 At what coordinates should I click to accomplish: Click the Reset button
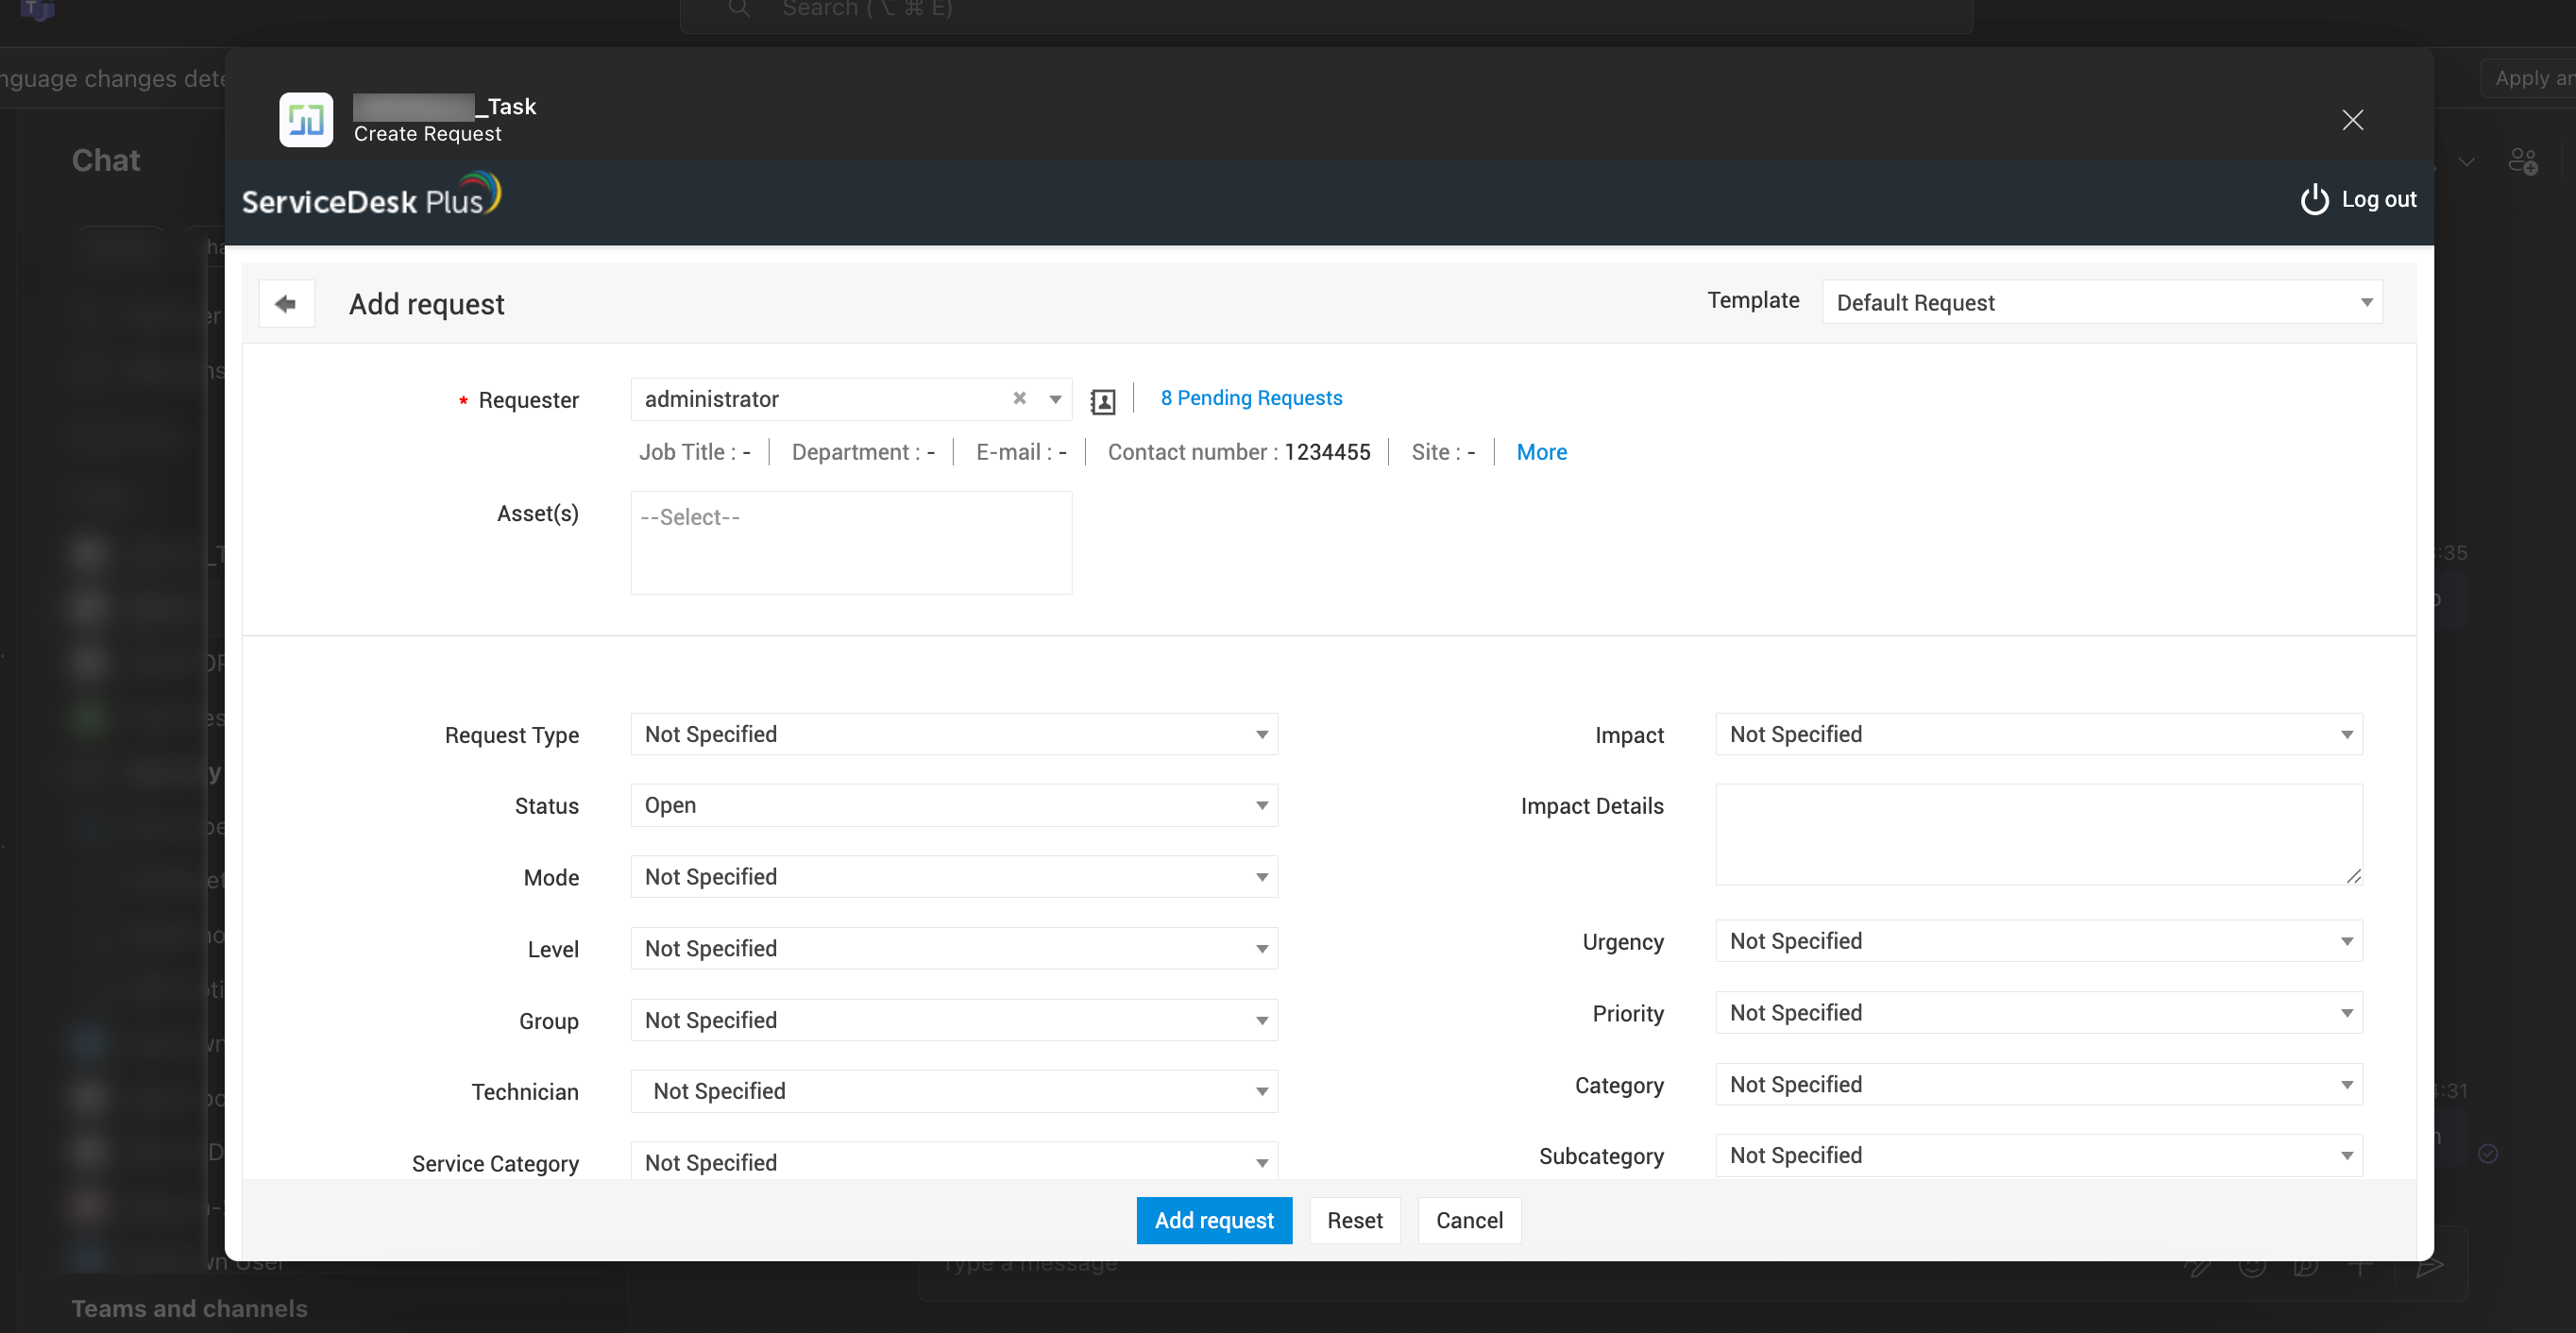point(1354,1220)
